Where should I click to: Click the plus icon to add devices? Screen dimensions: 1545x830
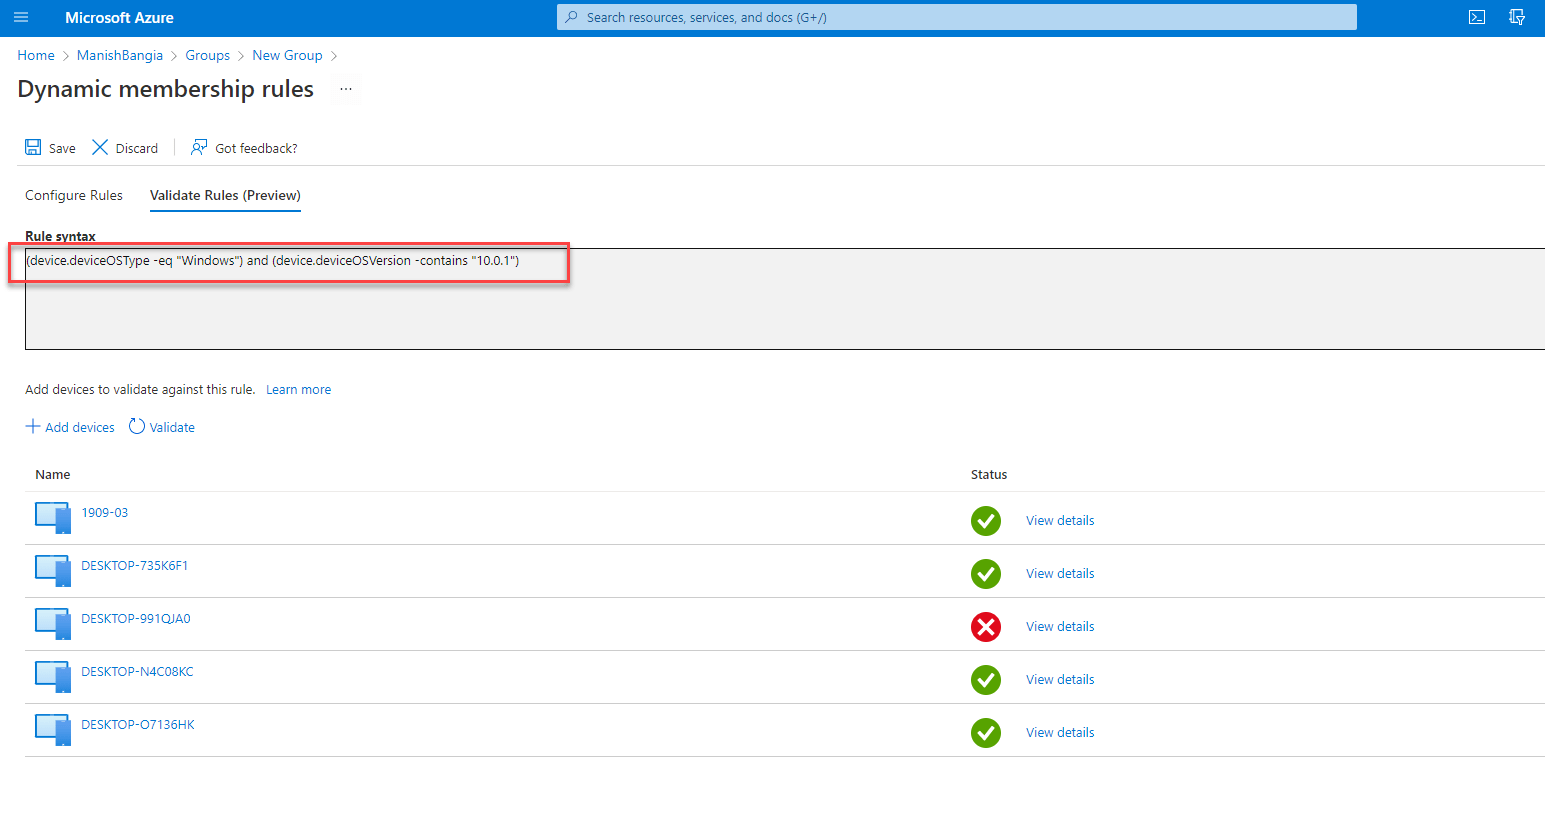(33, 427)
